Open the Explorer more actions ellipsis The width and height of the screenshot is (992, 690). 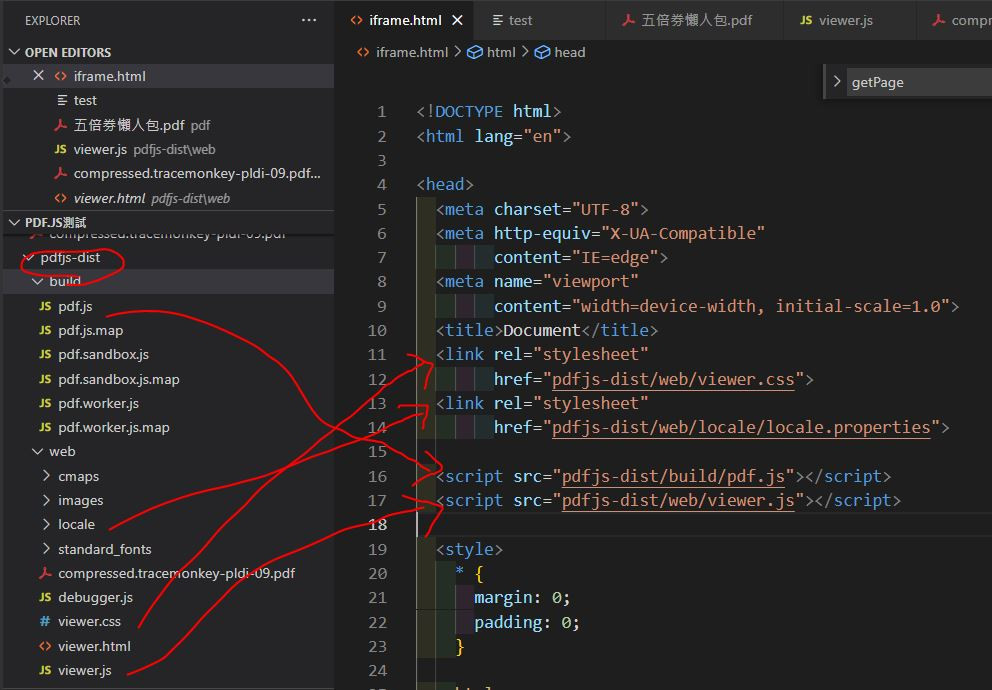309,20
